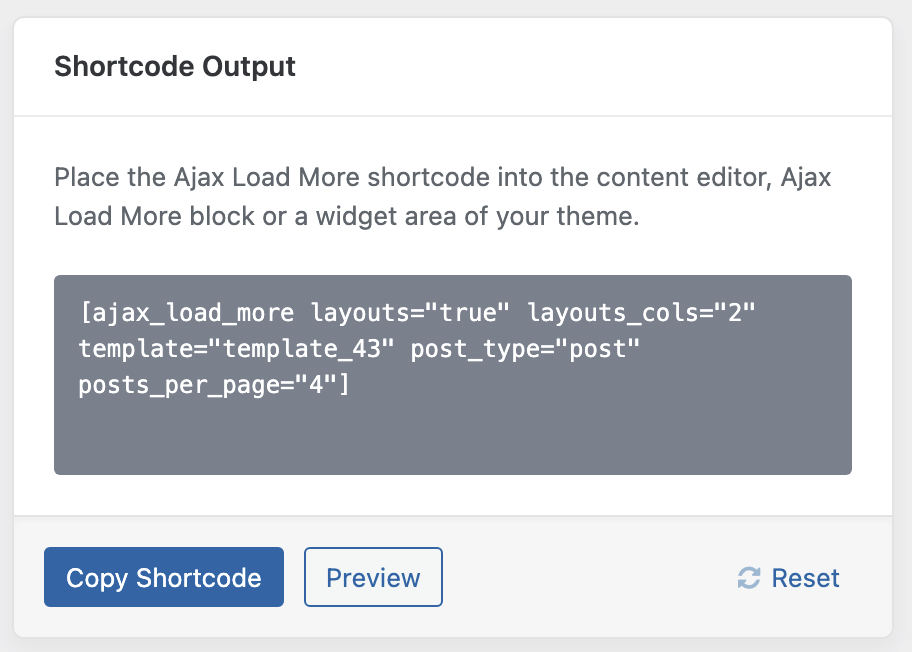The image size is (912, 652).
Task: Click the Copy Shortcode button
Action: pos(163,577)
